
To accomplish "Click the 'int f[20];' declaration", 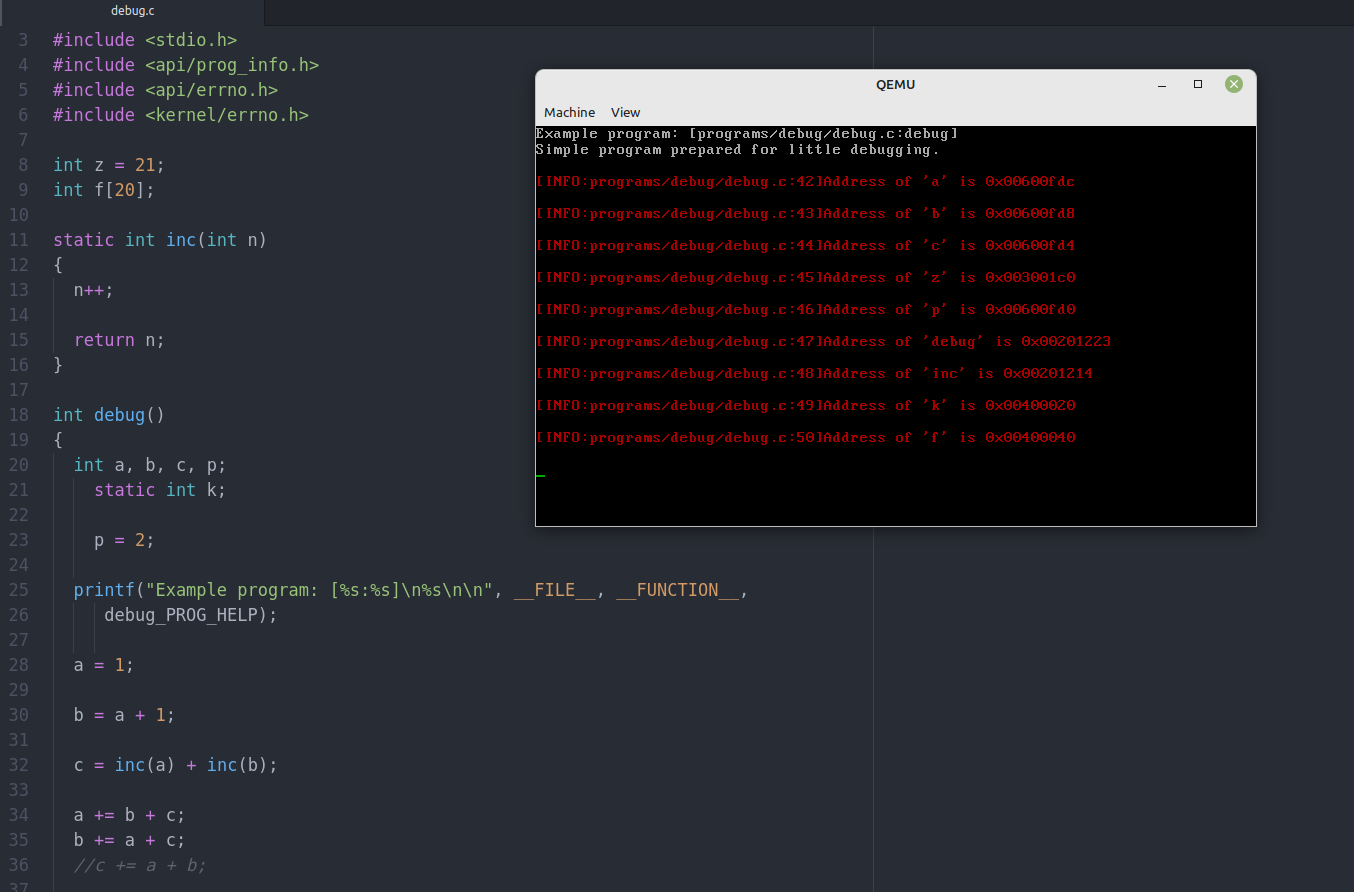I will pyautogui.click(x=104, y=190).
